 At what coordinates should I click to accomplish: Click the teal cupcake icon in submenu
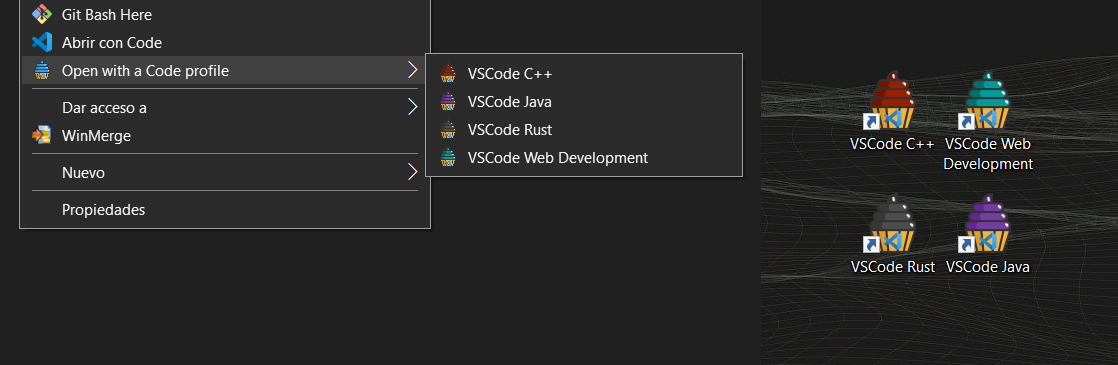click(448, 158)
